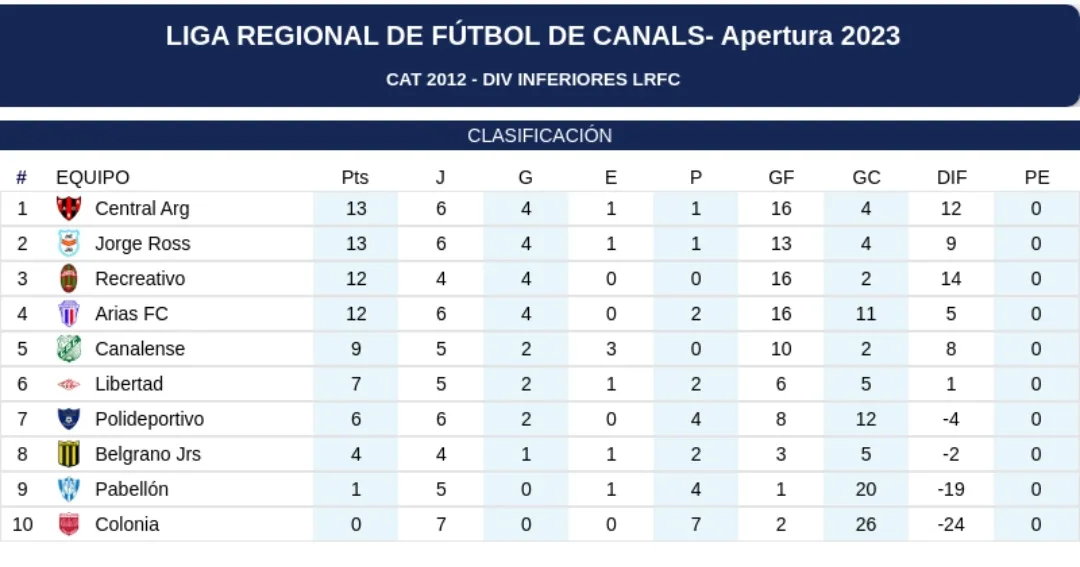Click the green Canalense team crest

[x=68, y=348]
